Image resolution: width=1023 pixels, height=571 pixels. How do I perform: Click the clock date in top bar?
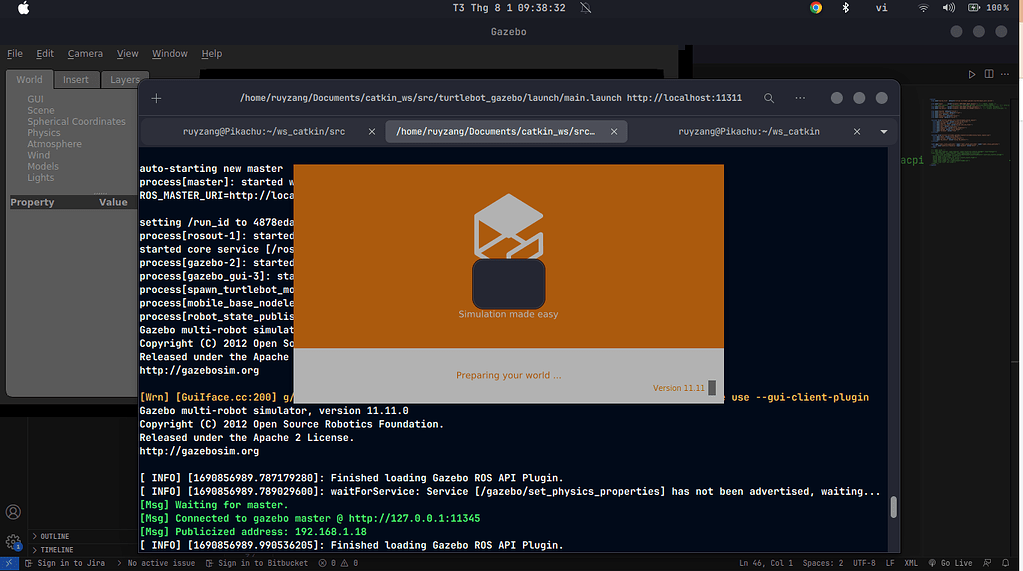click(x=509, y=8)
